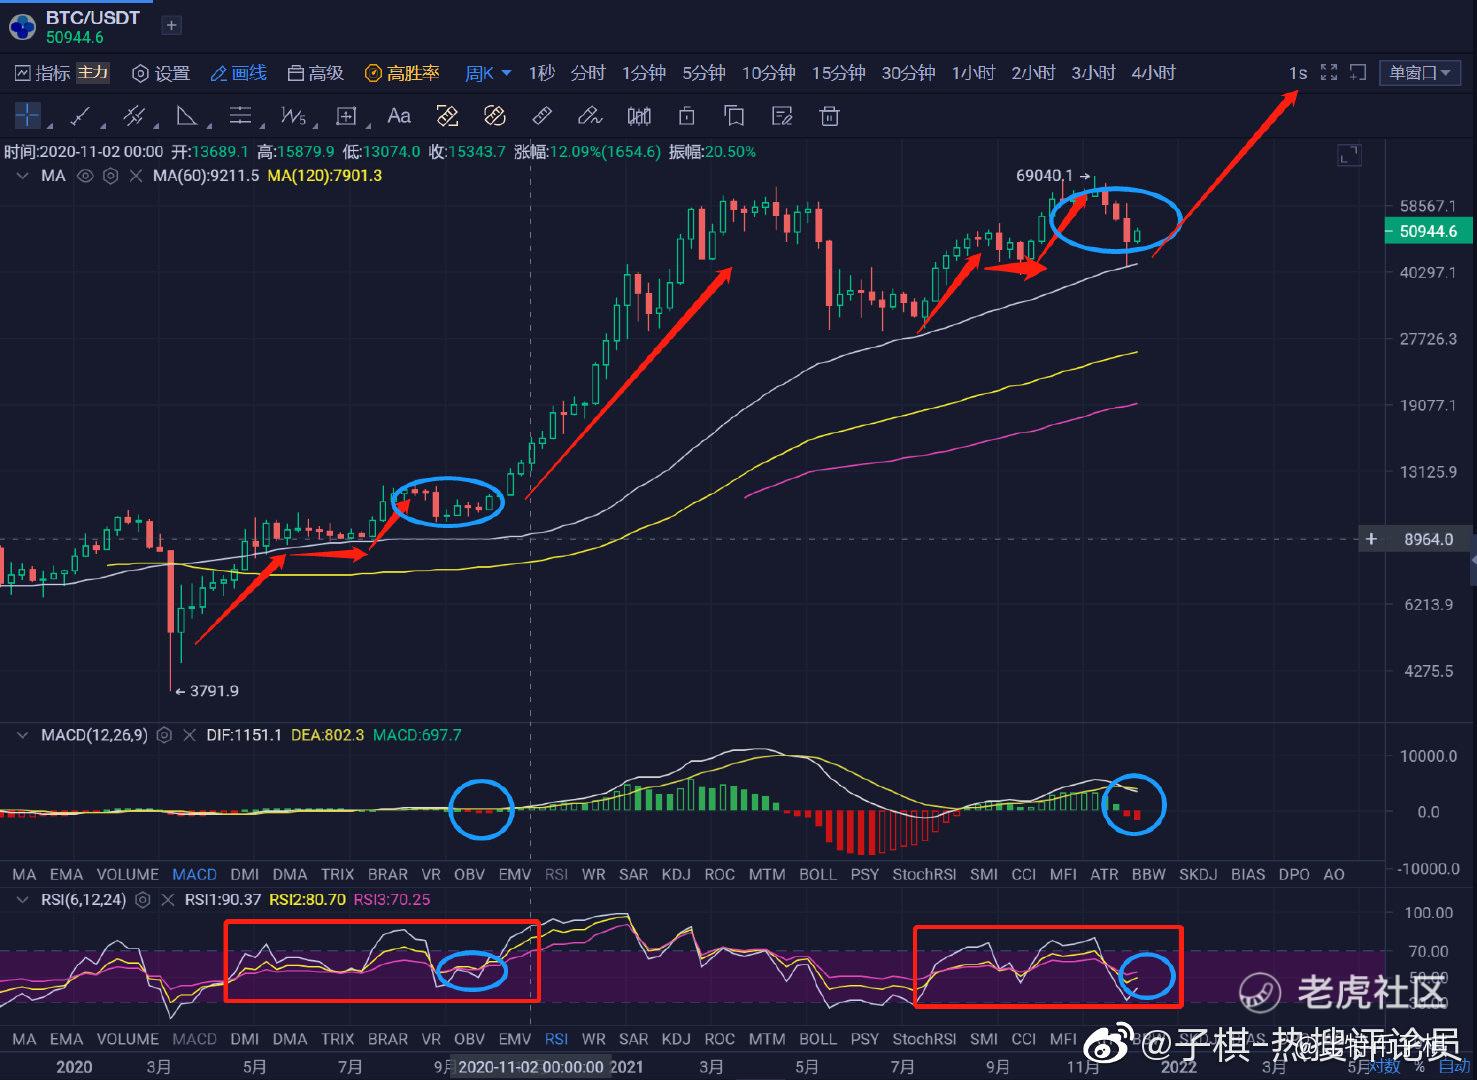Select the parallel channel drawing tool
Viewport: 1477px width, 1080px height.
tap(133, 116)
